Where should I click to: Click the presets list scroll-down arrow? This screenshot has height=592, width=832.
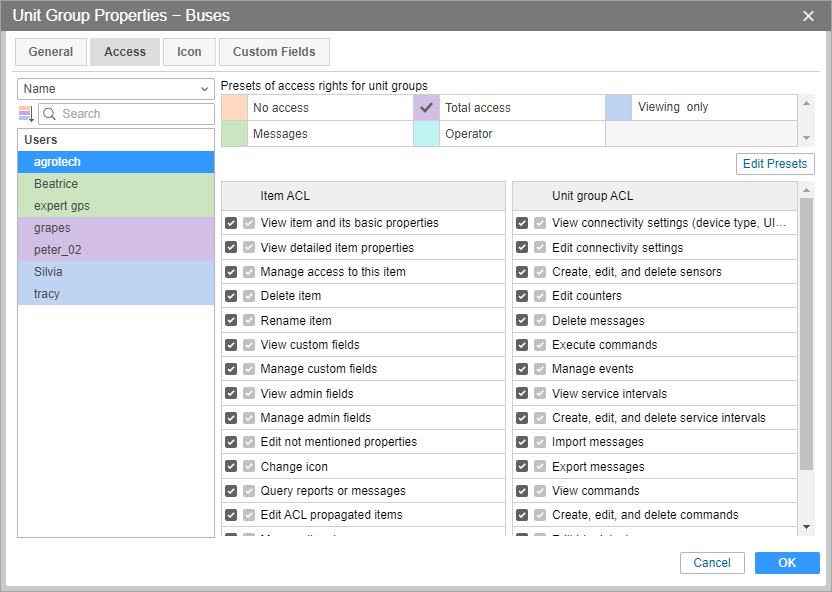pyautogui.click(x=807, y=138)
